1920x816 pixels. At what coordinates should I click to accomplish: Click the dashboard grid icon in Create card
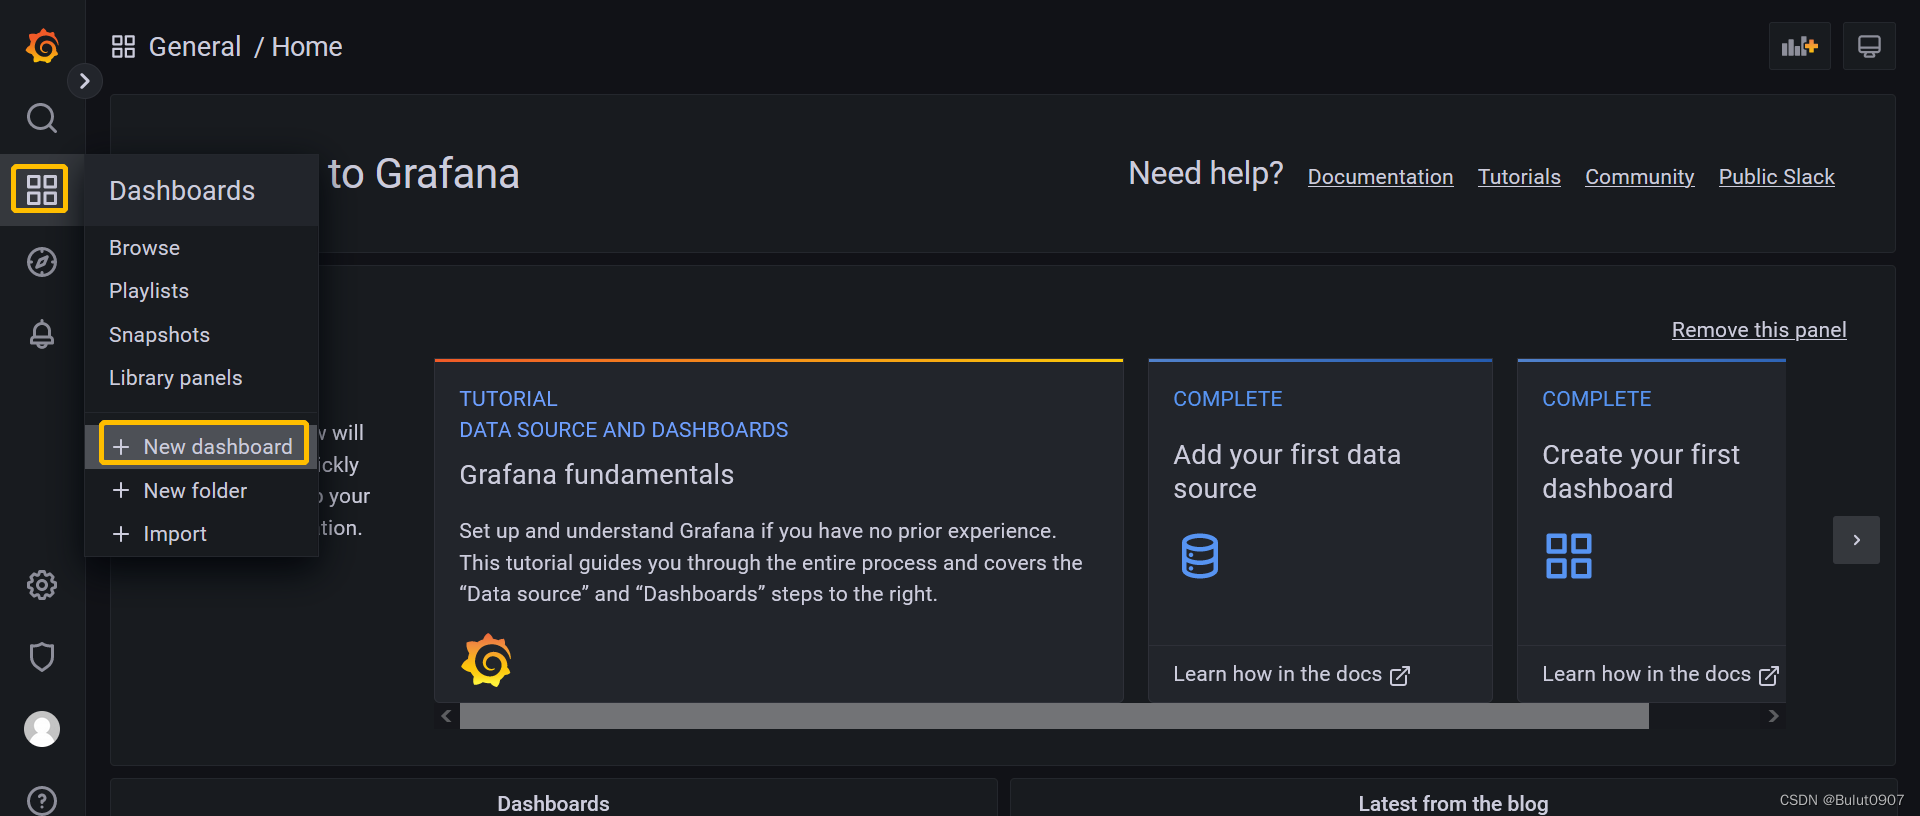pos(1569,556)
